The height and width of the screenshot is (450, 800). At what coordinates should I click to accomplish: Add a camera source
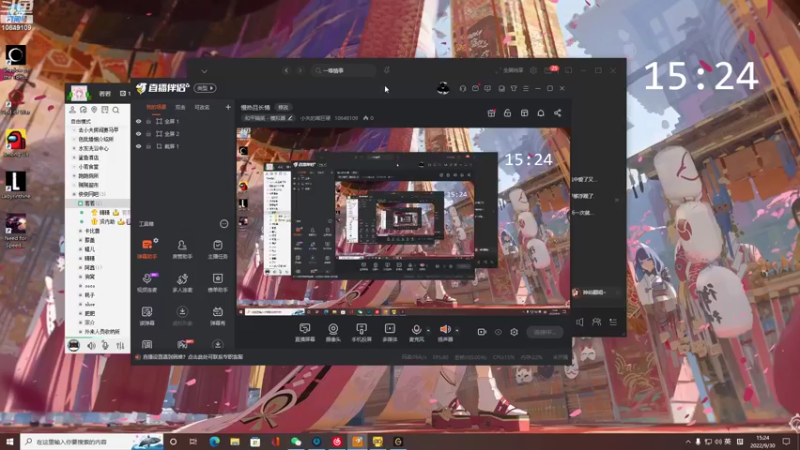333,332
